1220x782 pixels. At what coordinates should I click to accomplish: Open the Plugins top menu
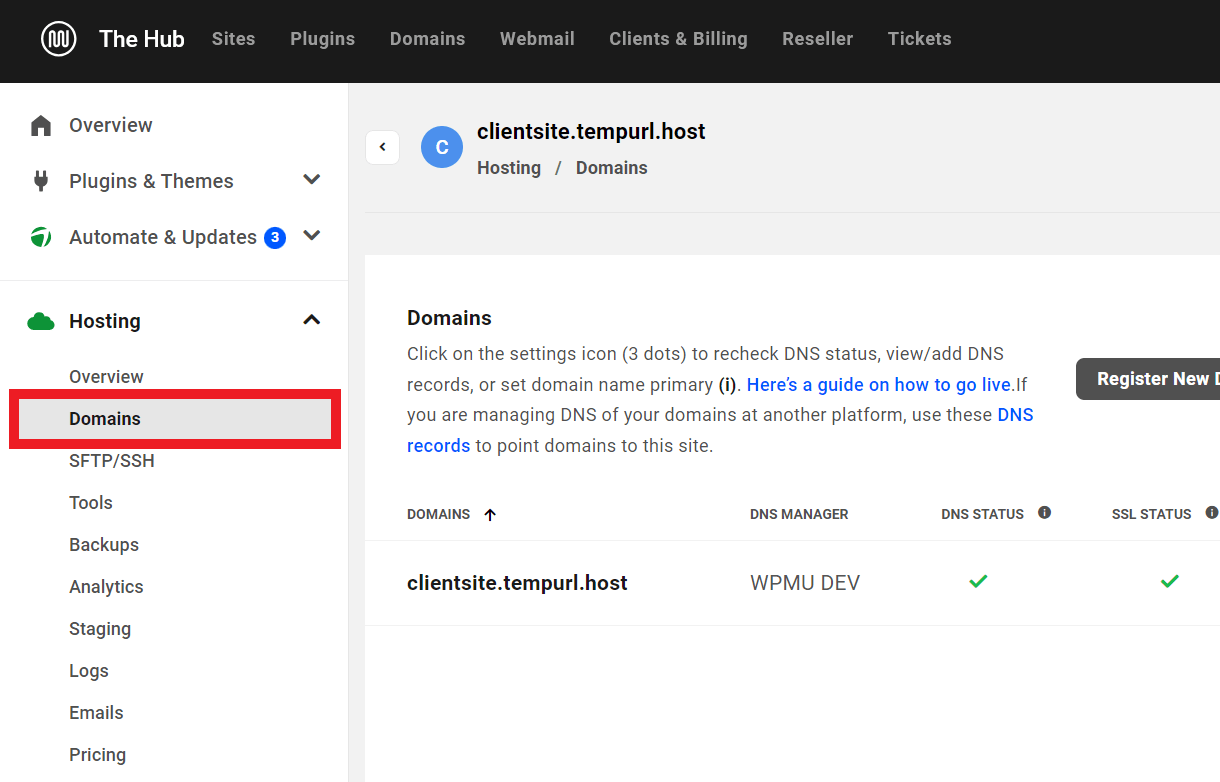click(x=322, y=39)
